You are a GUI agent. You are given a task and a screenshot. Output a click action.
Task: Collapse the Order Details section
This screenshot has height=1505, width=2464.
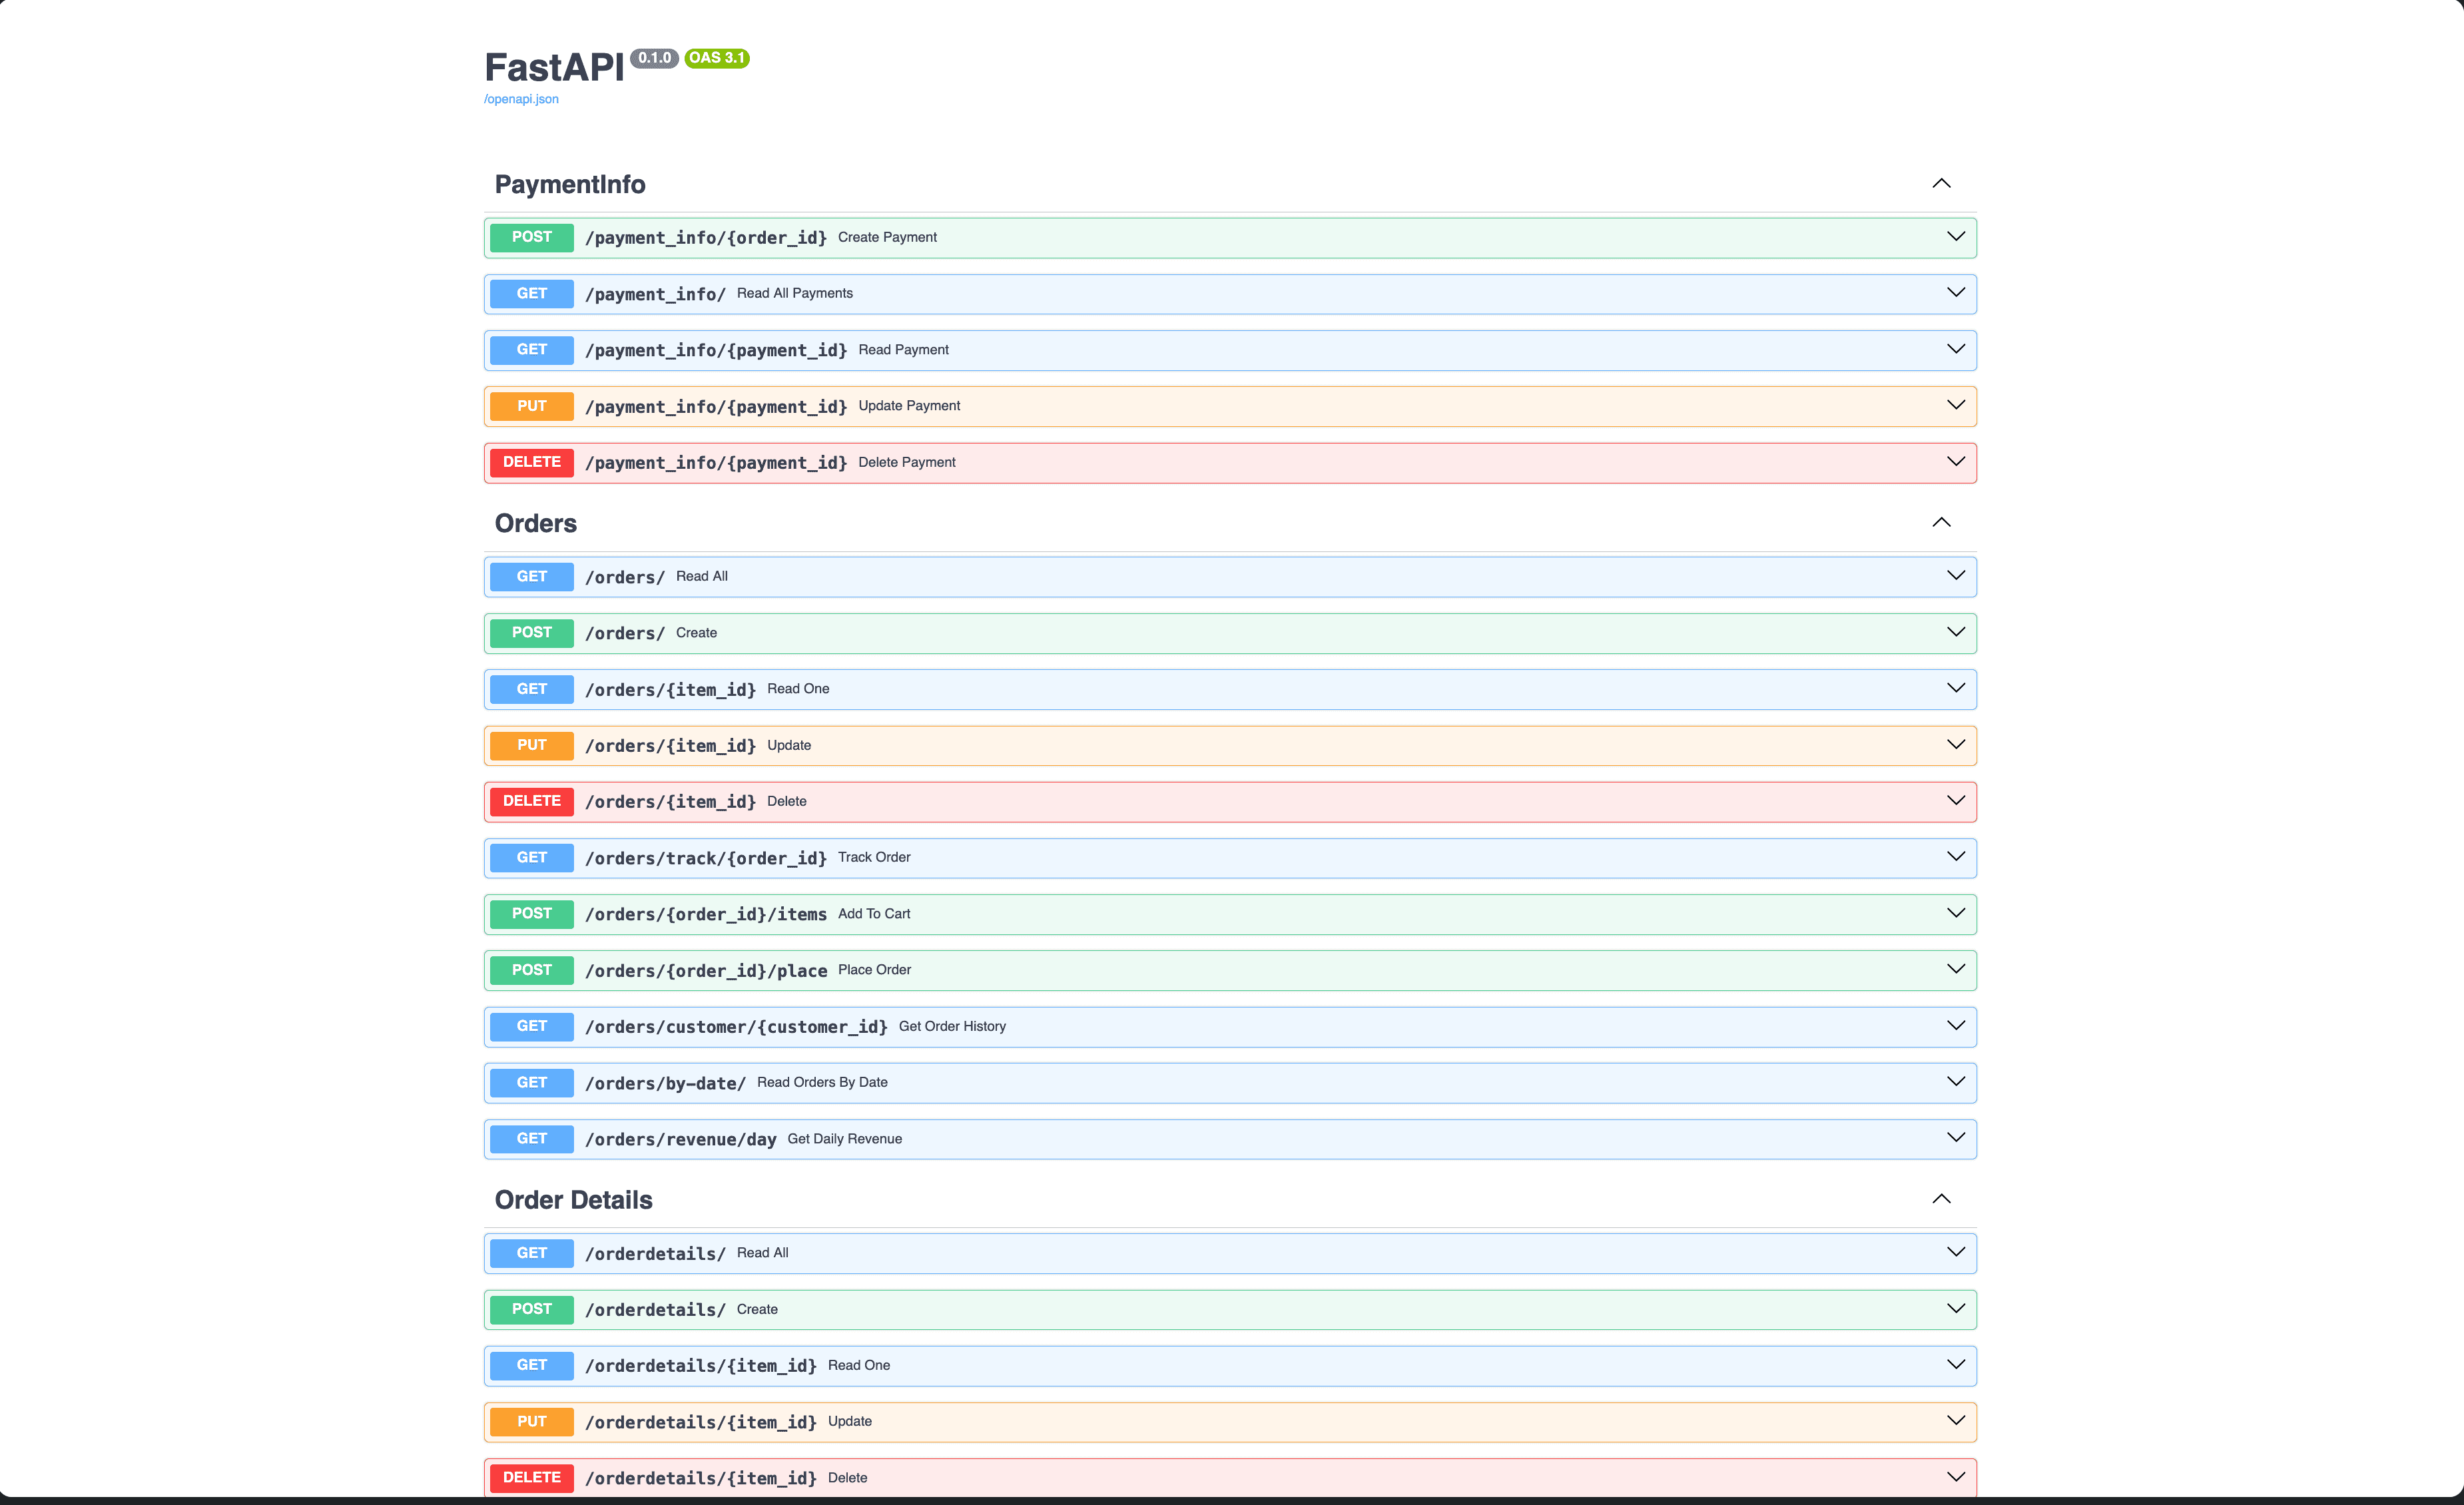[1941, 1198]
